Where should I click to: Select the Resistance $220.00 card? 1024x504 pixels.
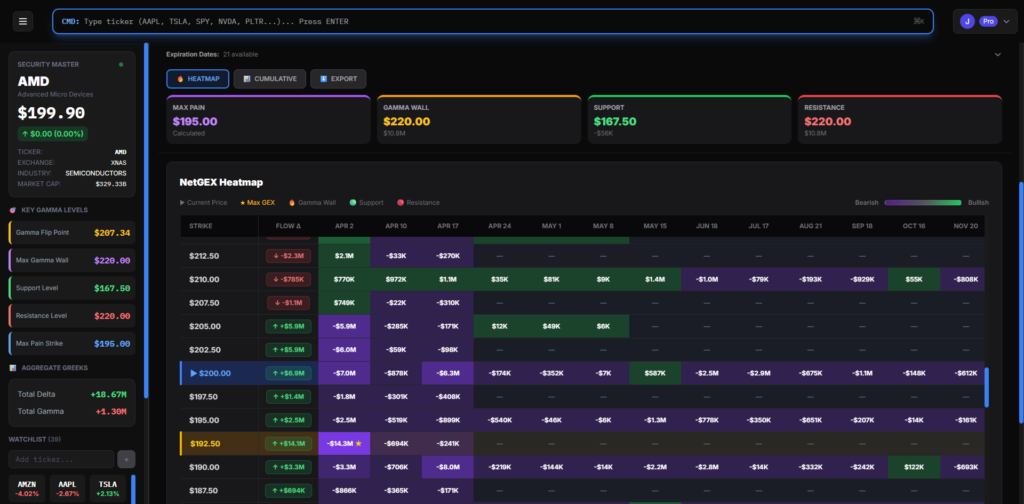click(900, 119)
